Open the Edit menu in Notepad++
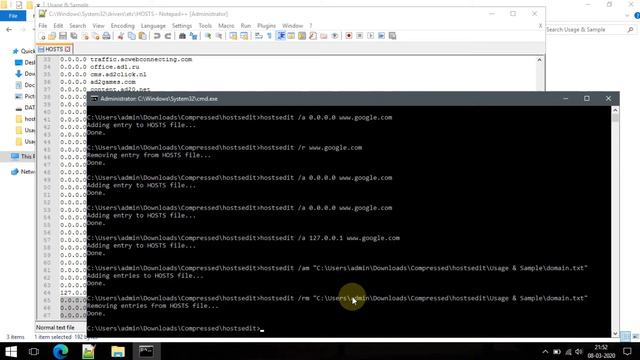Image resolution: width=640 pixels, height=360 pixels. click(58, 26)
